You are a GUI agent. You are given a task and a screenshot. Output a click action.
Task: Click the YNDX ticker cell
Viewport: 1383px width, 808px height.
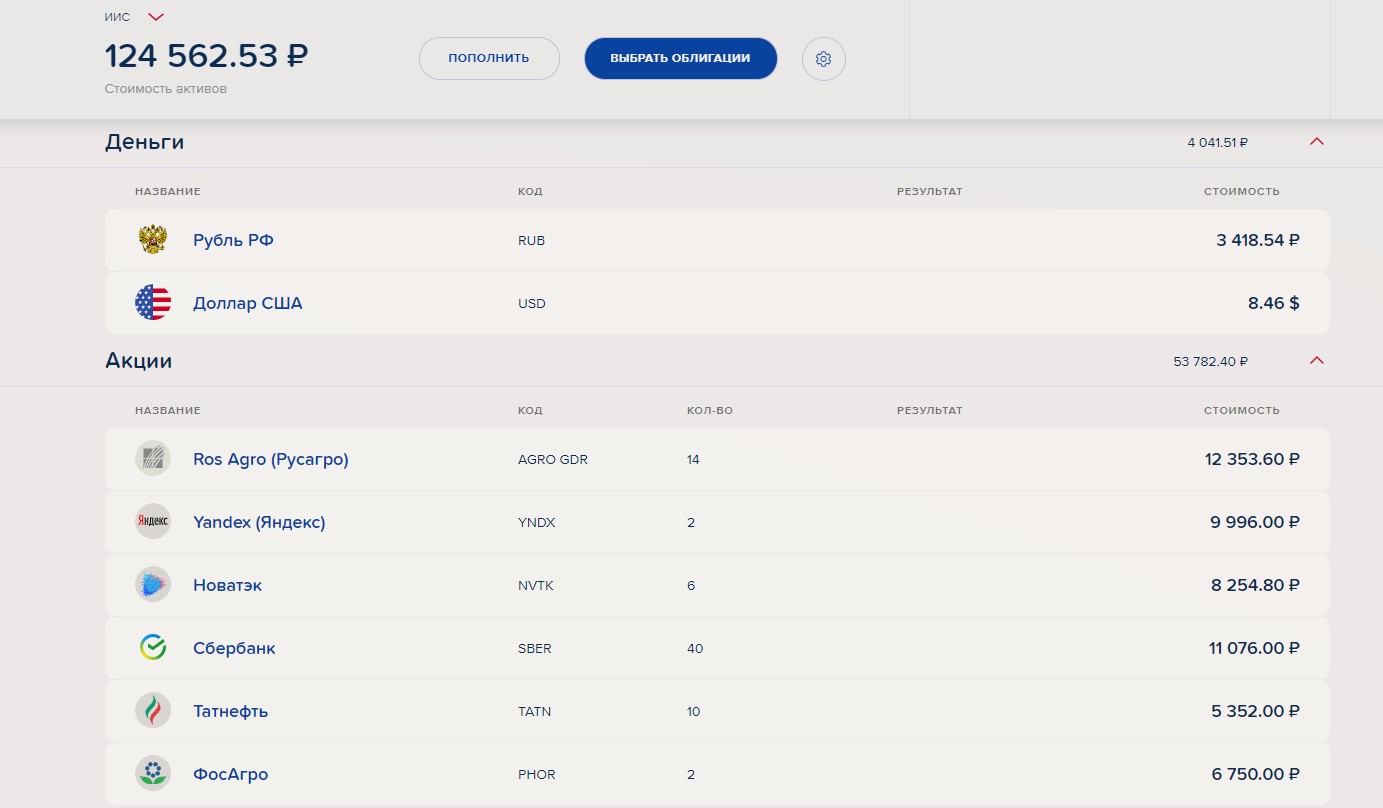(536, 523)
